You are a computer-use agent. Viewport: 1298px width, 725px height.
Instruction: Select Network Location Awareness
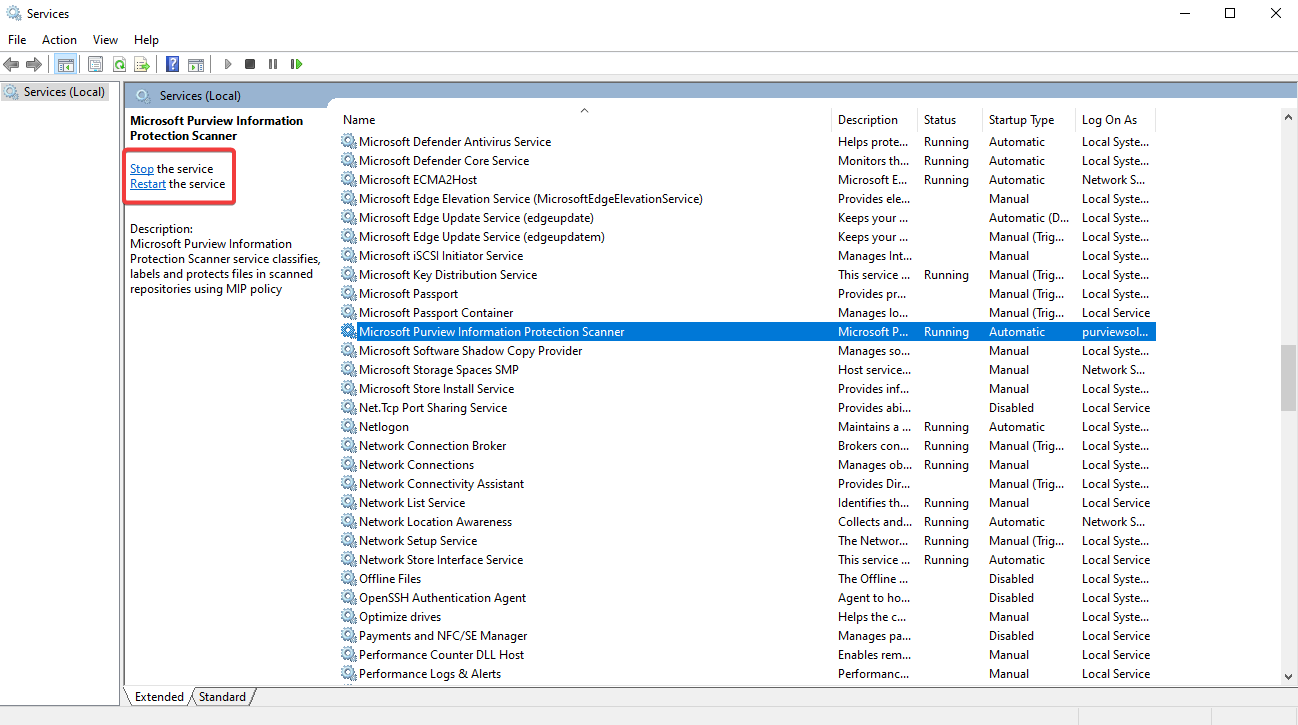coord(435,522)
